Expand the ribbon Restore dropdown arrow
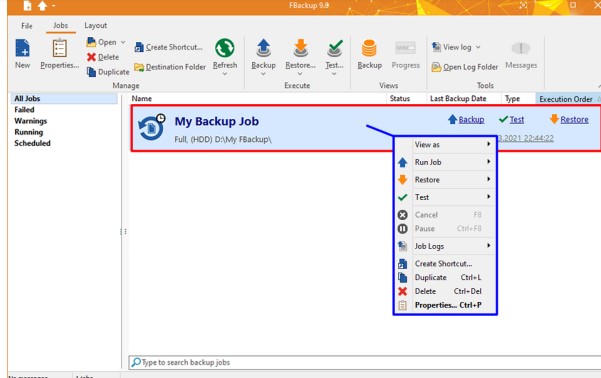Screen dimensions: 601x378 pyautogui.click(x=300, y=74)
